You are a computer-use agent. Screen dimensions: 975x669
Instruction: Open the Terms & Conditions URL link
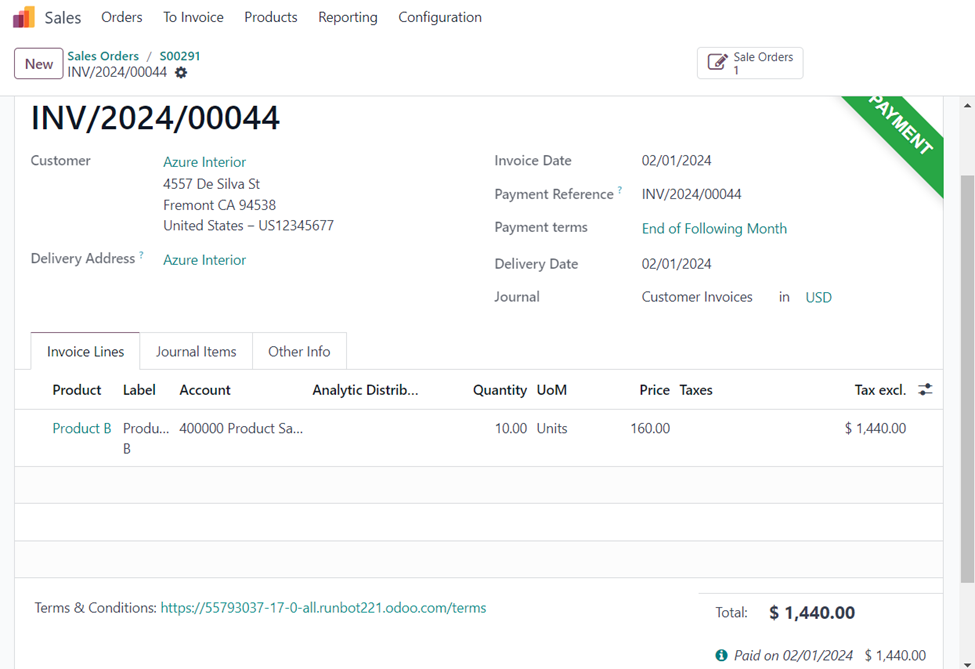pyautogui.click(x=323, y=608)
